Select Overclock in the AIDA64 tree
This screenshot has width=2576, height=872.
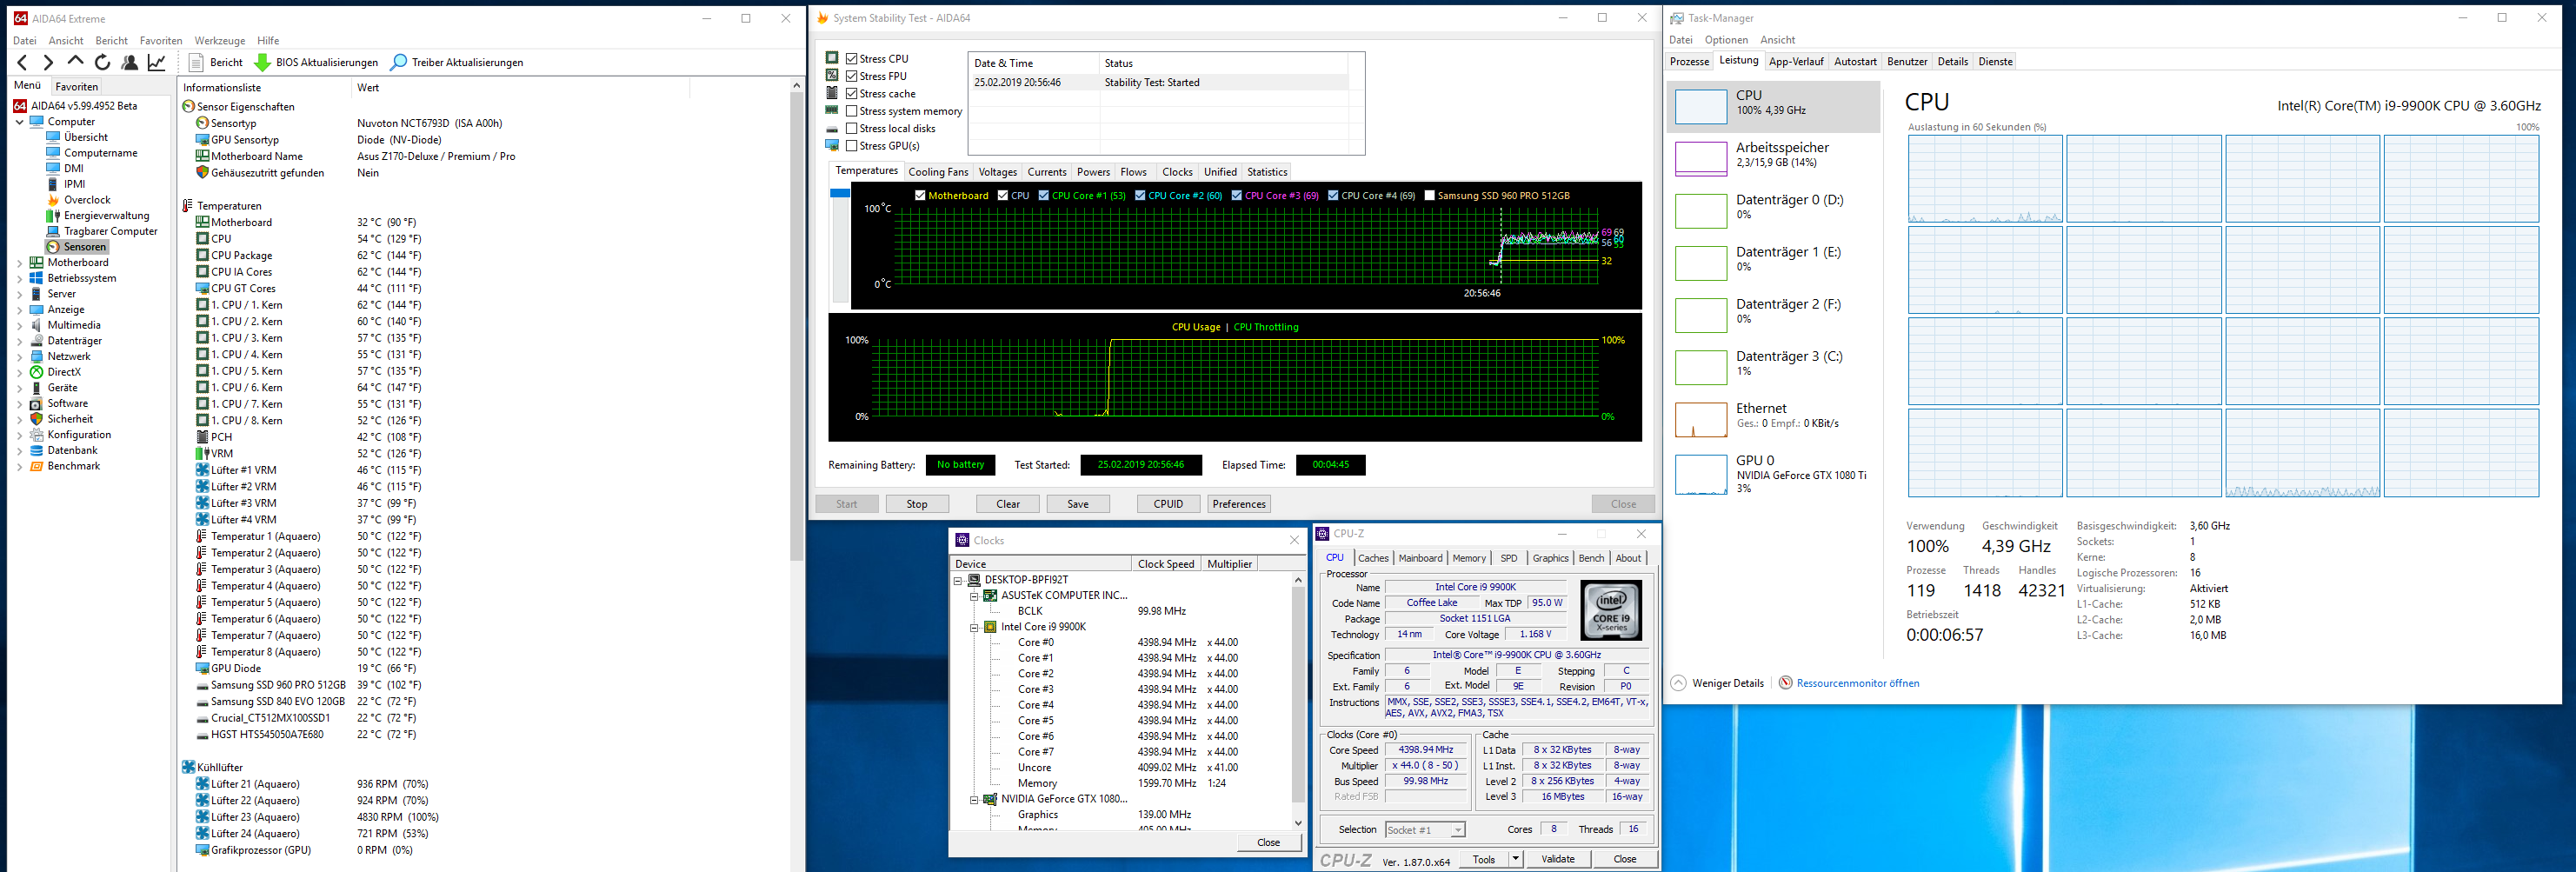(87, 200)
